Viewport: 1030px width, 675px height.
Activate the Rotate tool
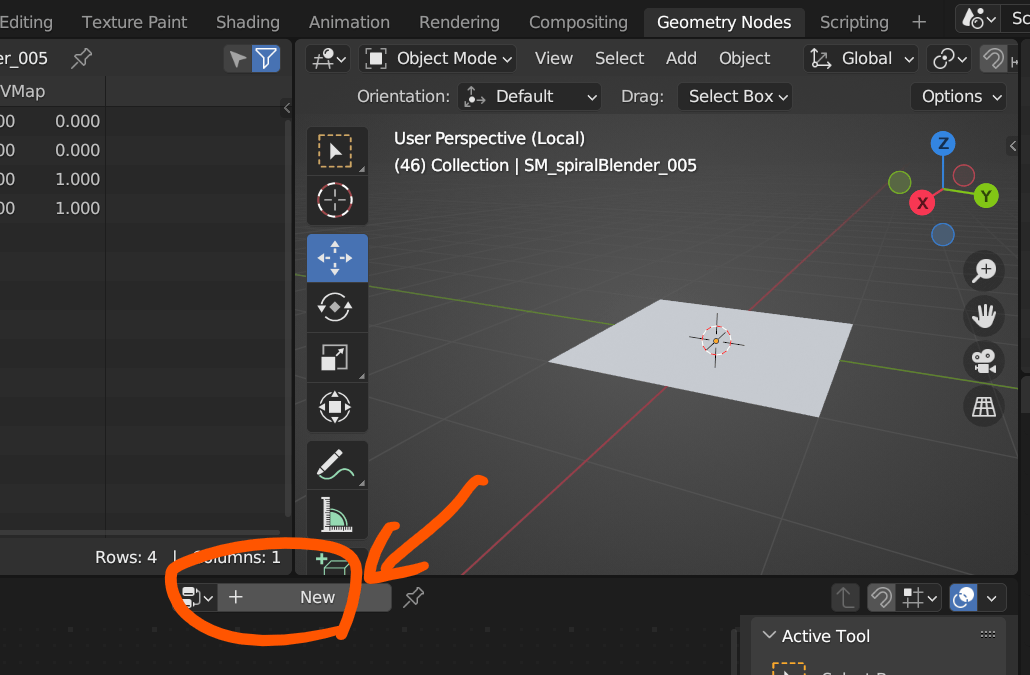click(x=336, y=307)
